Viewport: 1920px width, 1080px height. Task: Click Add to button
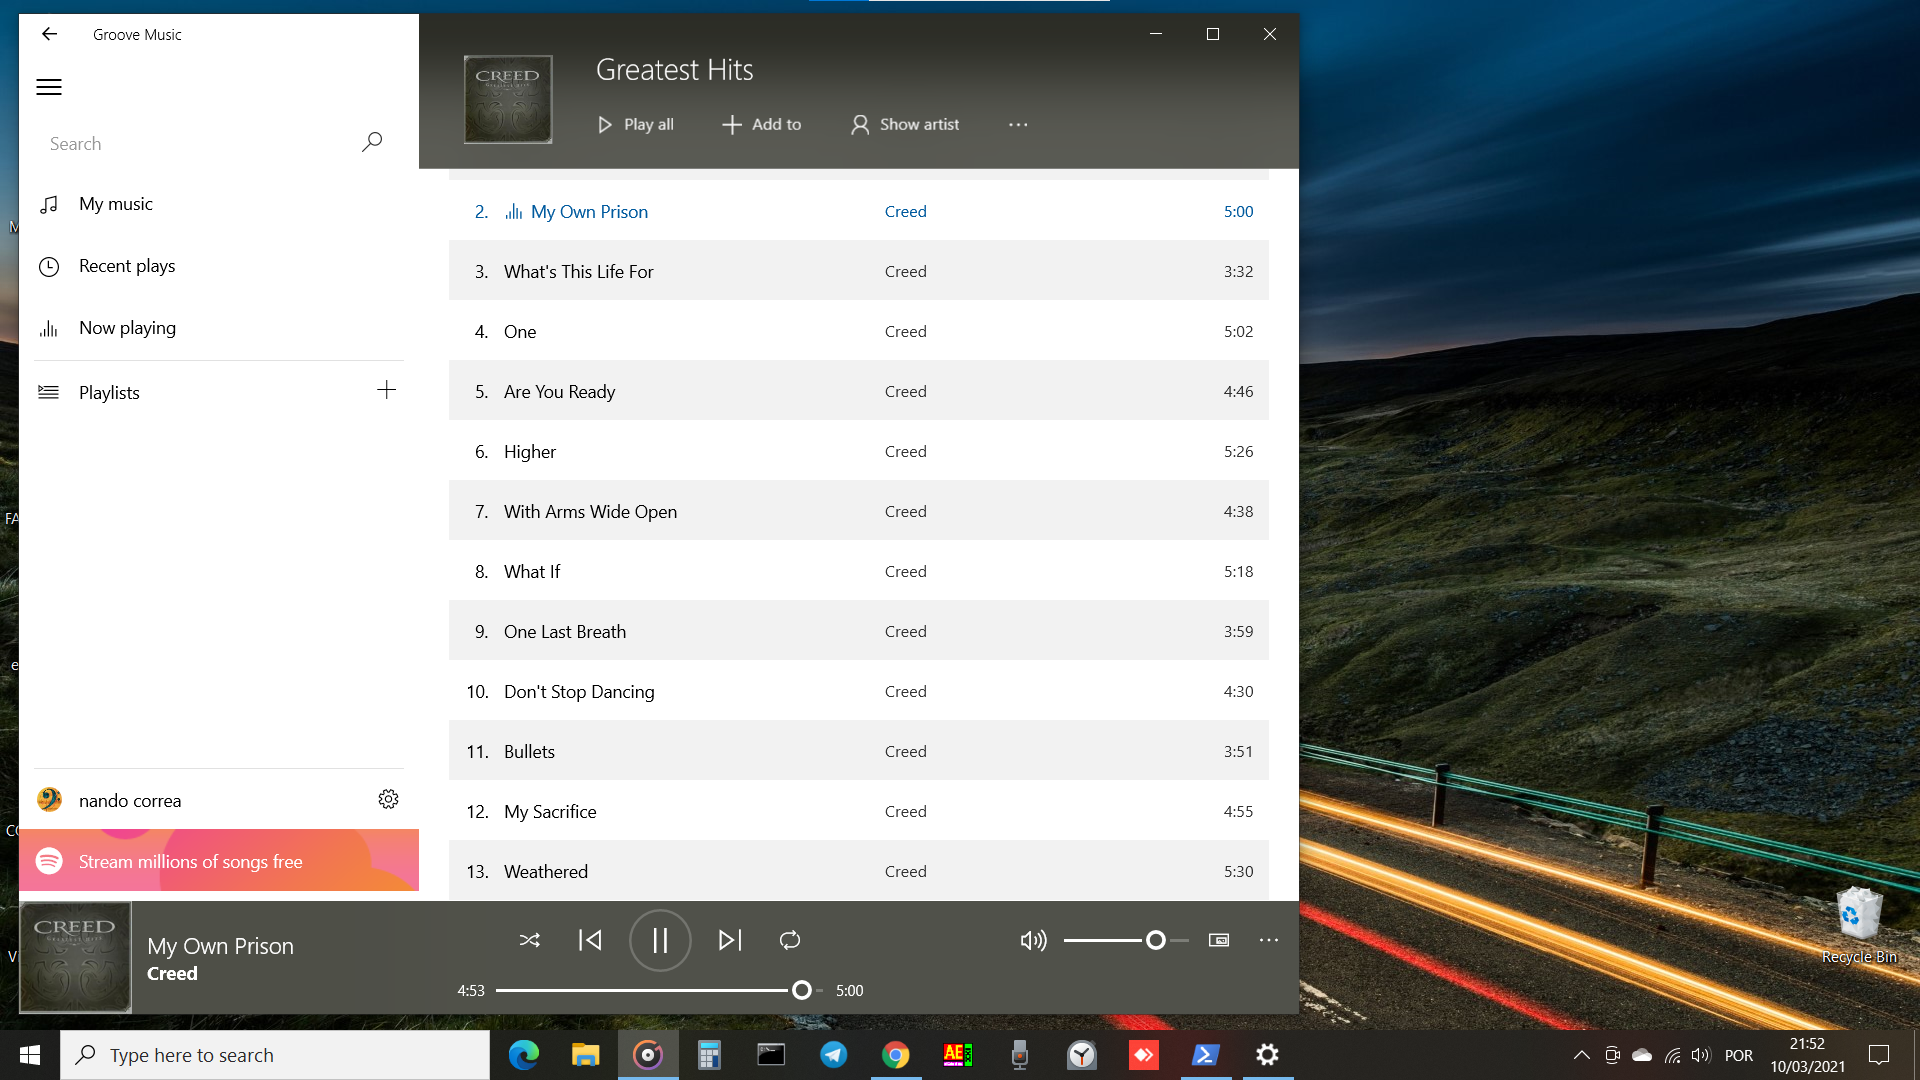762,124
